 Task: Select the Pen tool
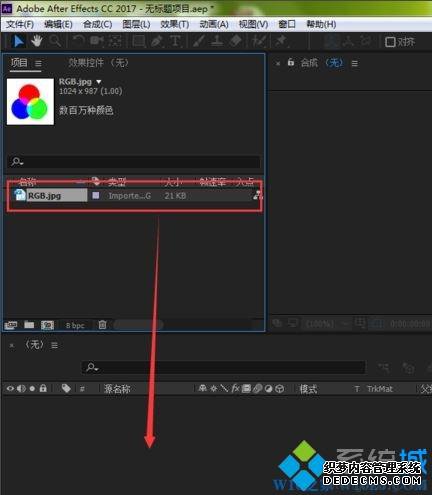point(157,41)
